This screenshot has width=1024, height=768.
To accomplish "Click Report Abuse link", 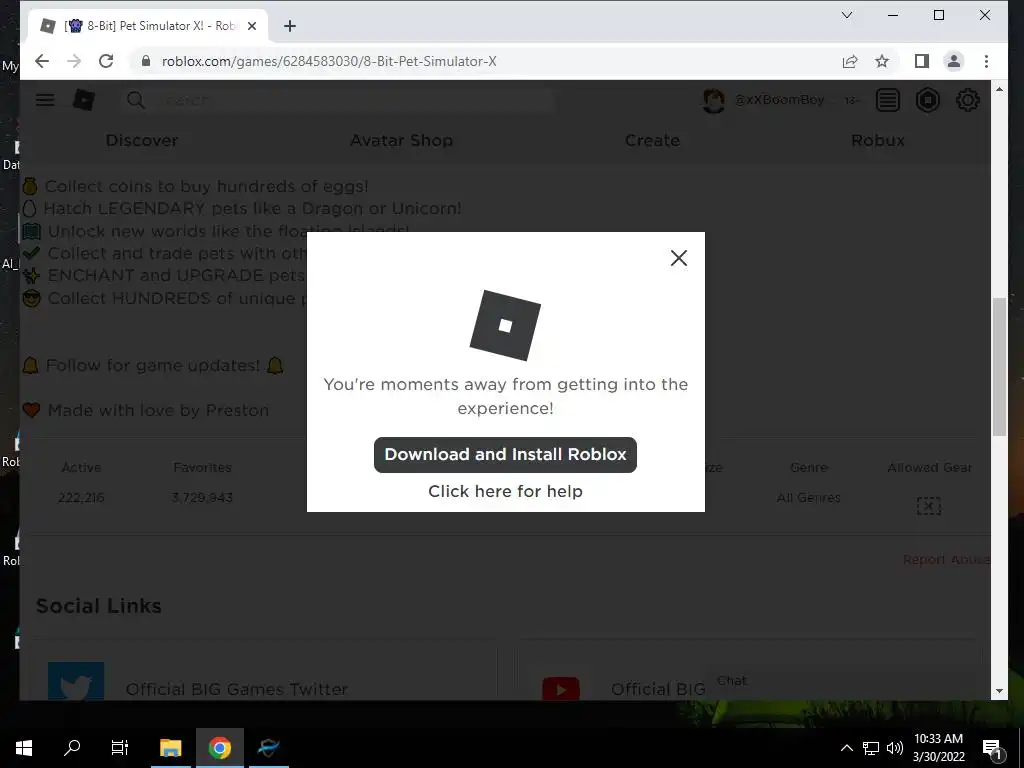I will pyautogui.click(x=946, y=560).
